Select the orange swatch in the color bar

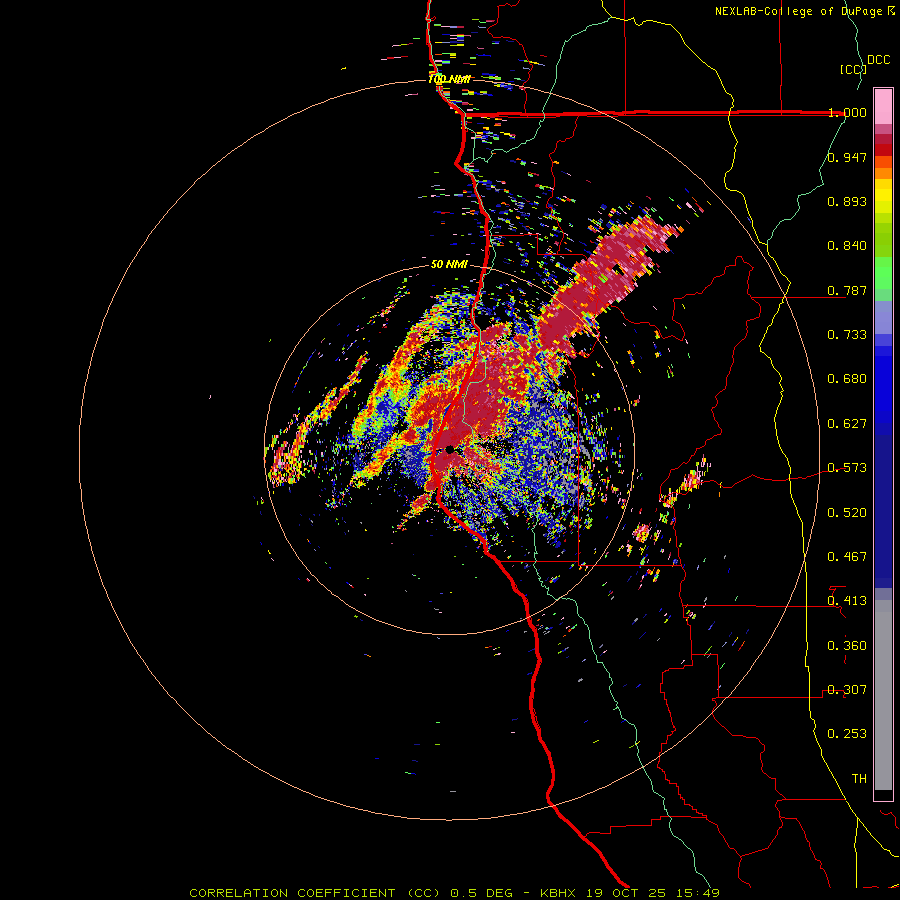883,173
